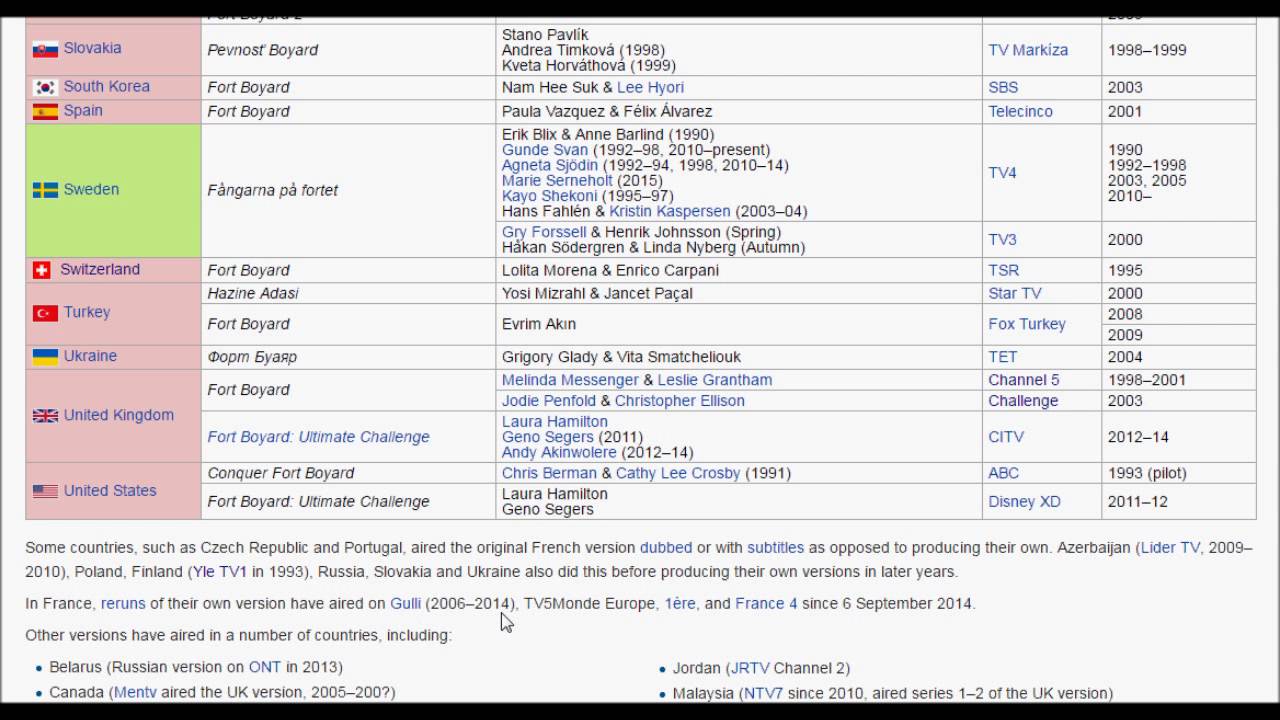Follow the Challenge network link
Screen dimensions: 1280x720
click(1023, 401)
